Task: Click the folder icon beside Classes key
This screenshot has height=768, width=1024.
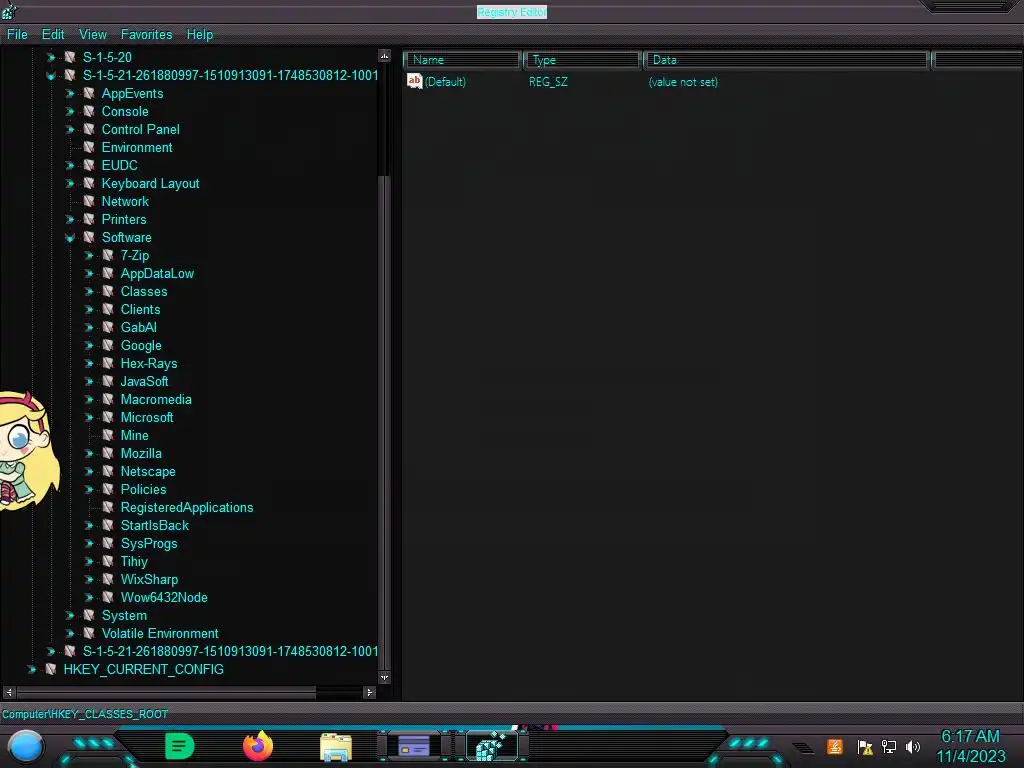Action: tap(108, 291)
